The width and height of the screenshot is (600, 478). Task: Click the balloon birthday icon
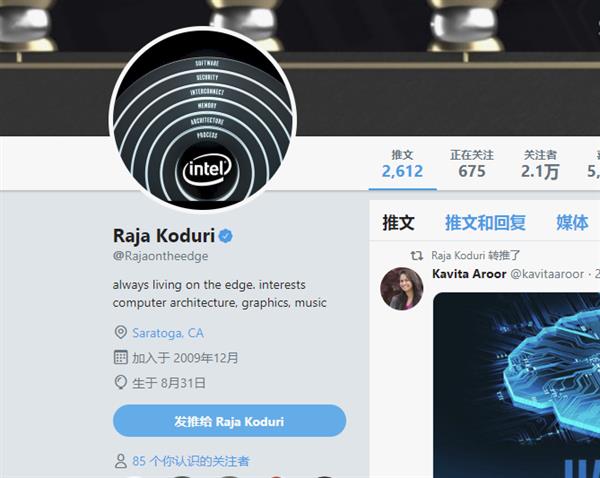pos(121,382)
